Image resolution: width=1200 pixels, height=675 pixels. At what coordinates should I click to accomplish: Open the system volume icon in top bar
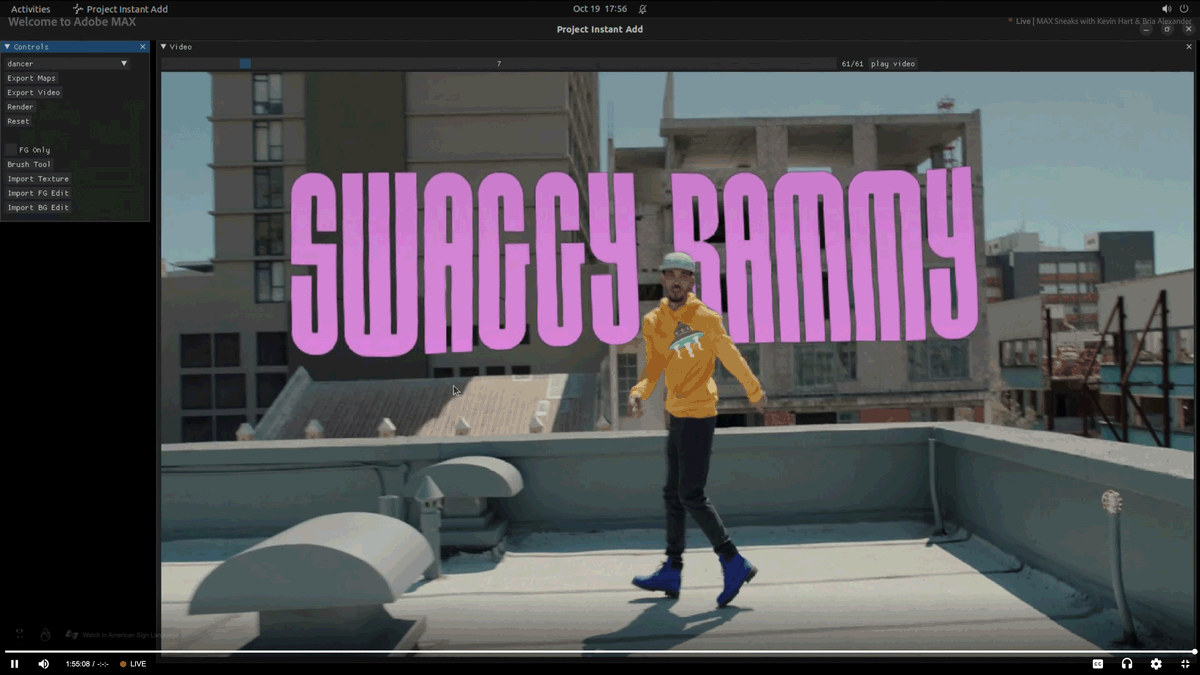click(1165, 9)
